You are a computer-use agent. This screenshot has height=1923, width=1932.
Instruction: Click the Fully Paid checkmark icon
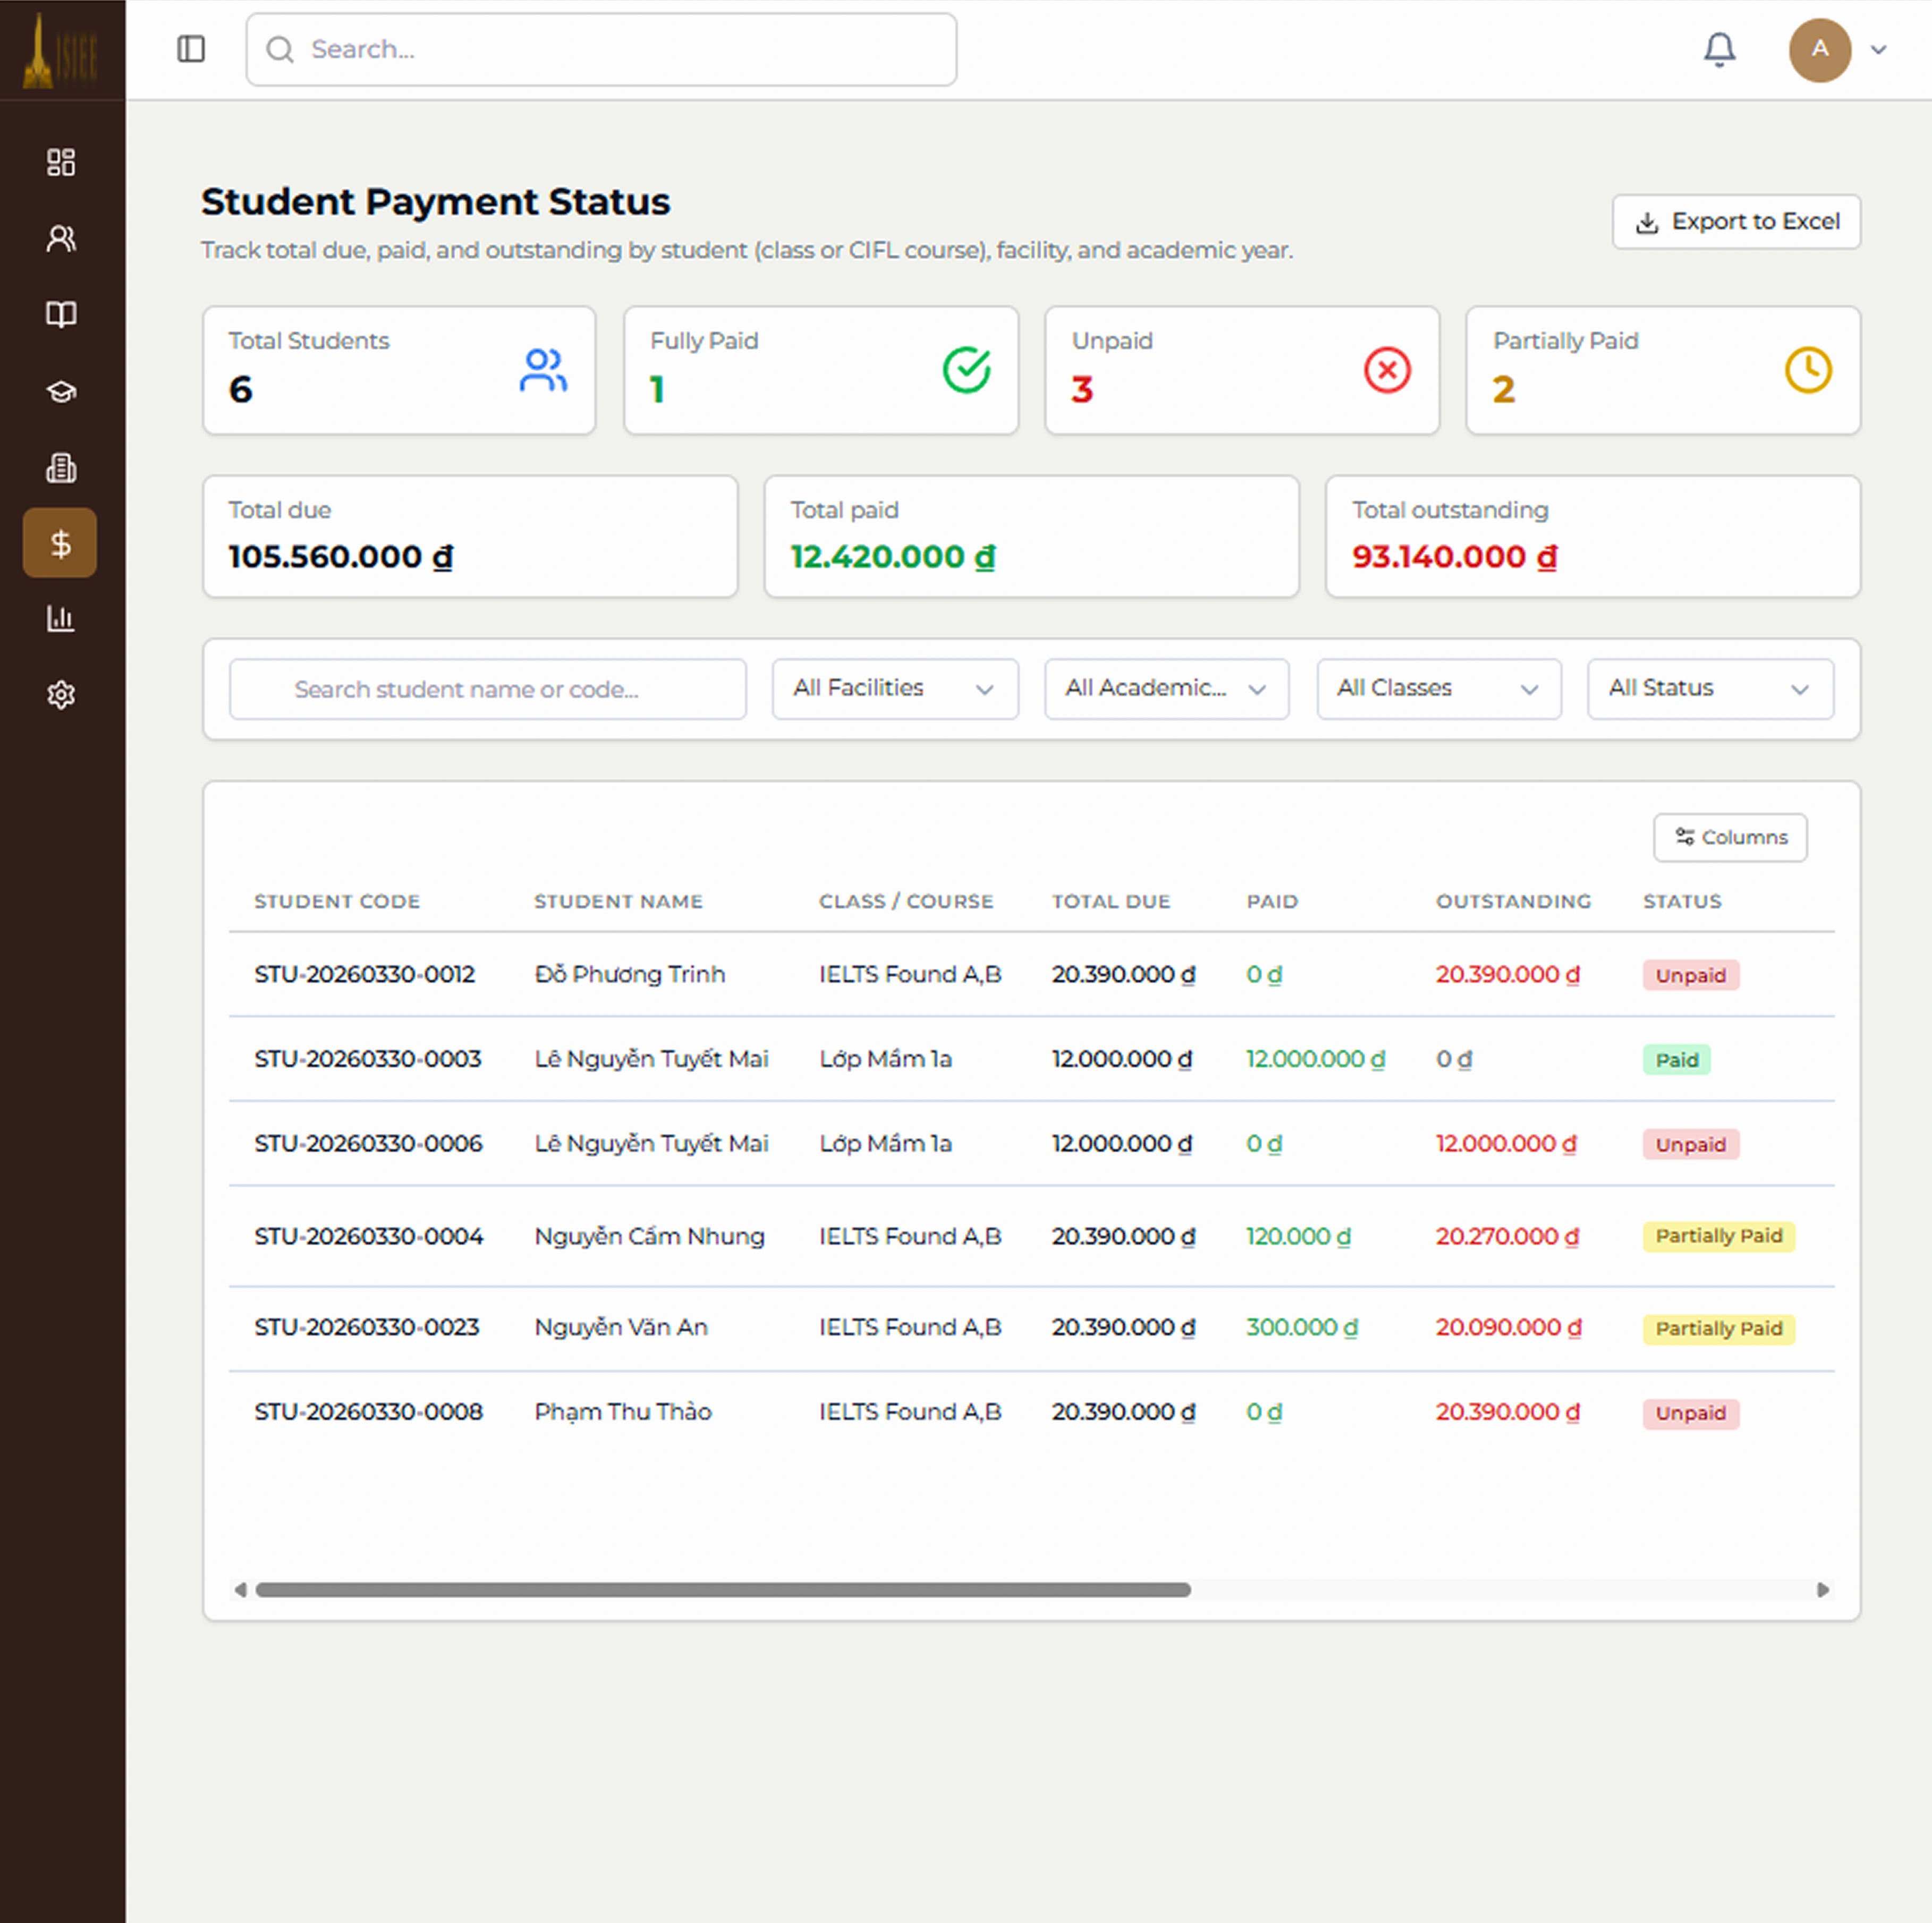966,370
